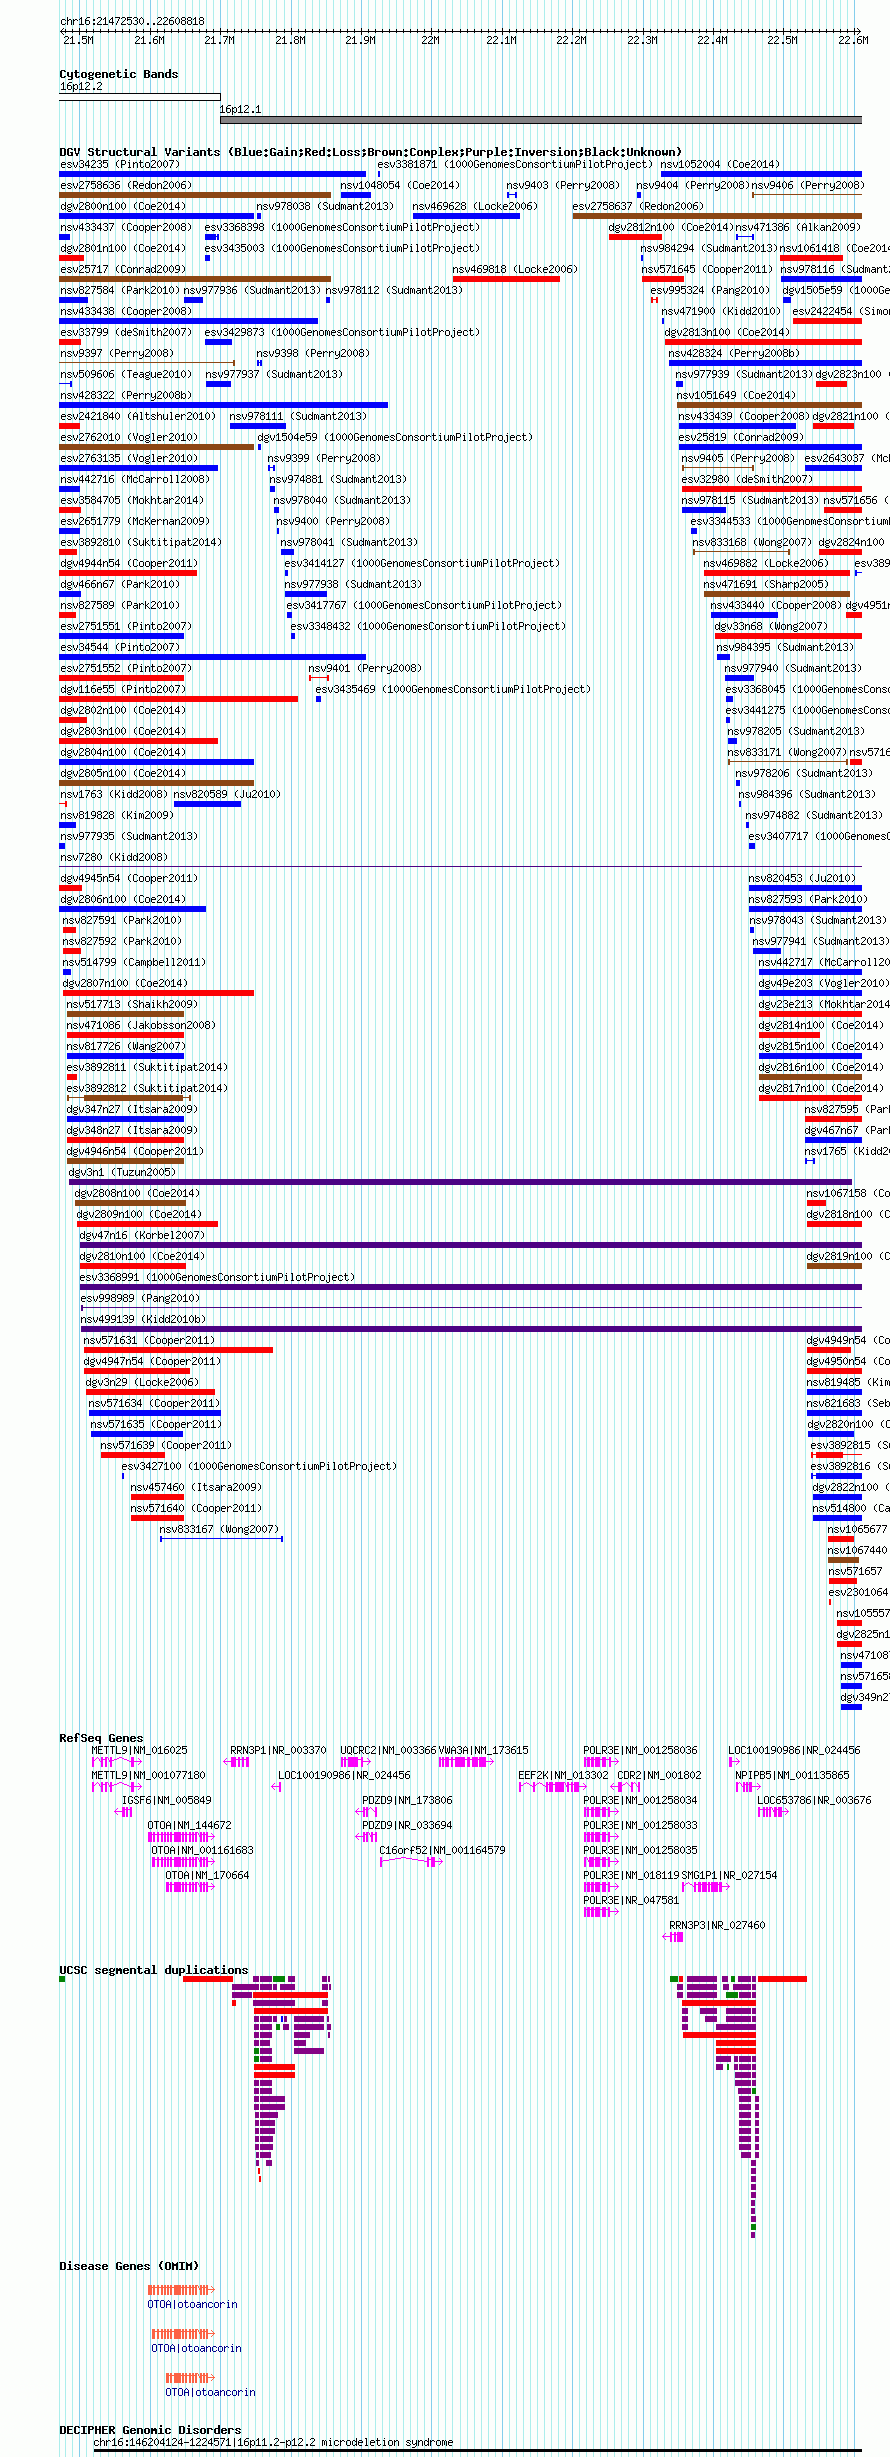Image resolution: width=890 pixels, height=2457 pixels.
Task: Click the 22.4M ruler tick label
Action: pyautogui.click(x=712, y=40)
